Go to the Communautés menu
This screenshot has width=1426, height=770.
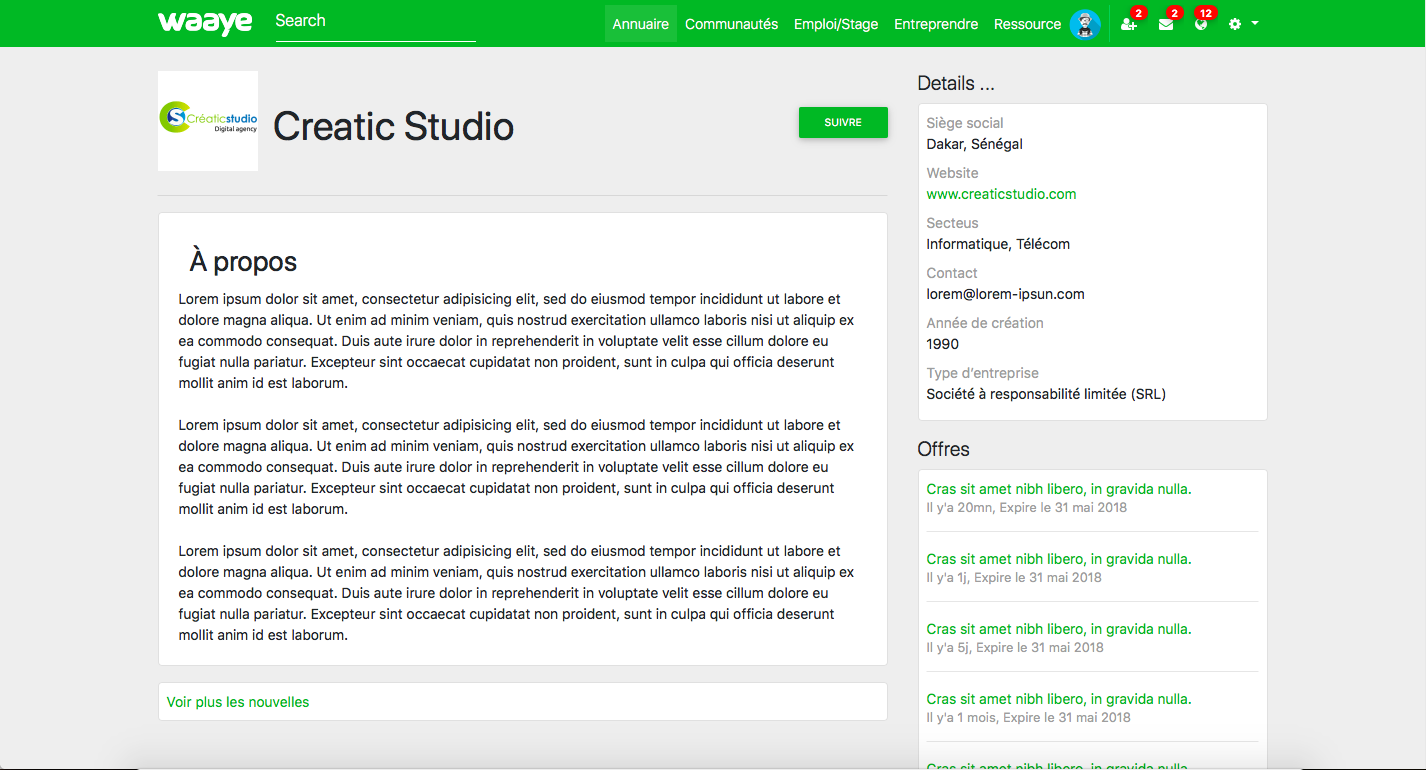[x=731, y=24]
